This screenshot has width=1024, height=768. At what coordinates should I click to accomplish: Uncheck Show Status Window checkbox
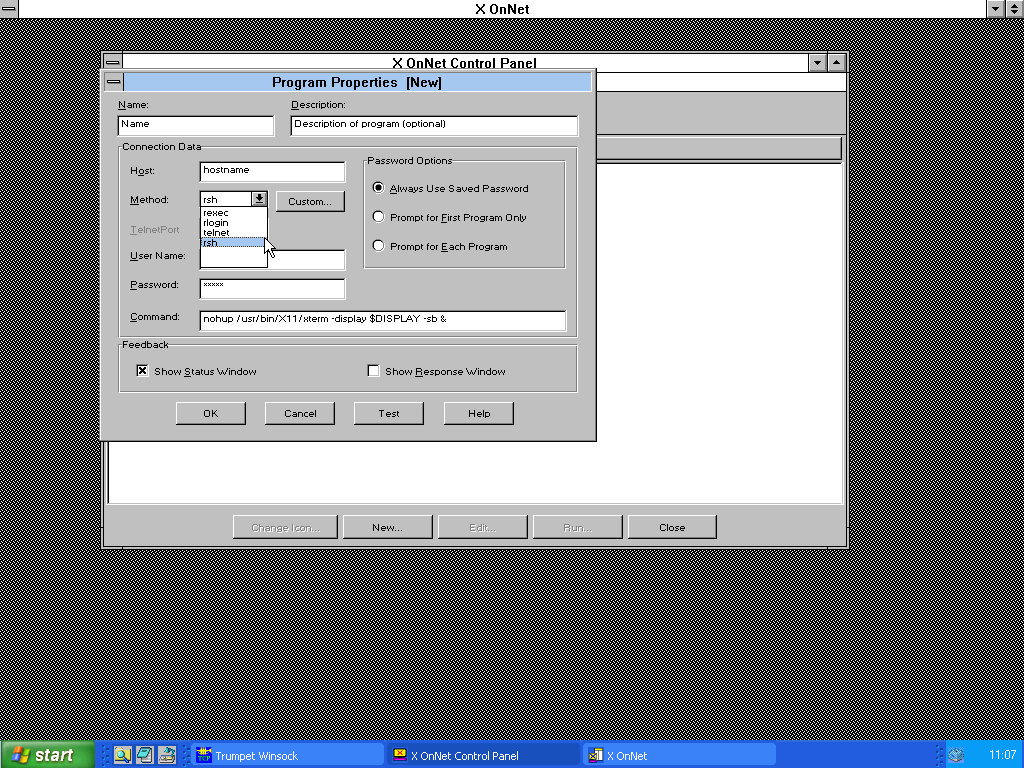142,371
